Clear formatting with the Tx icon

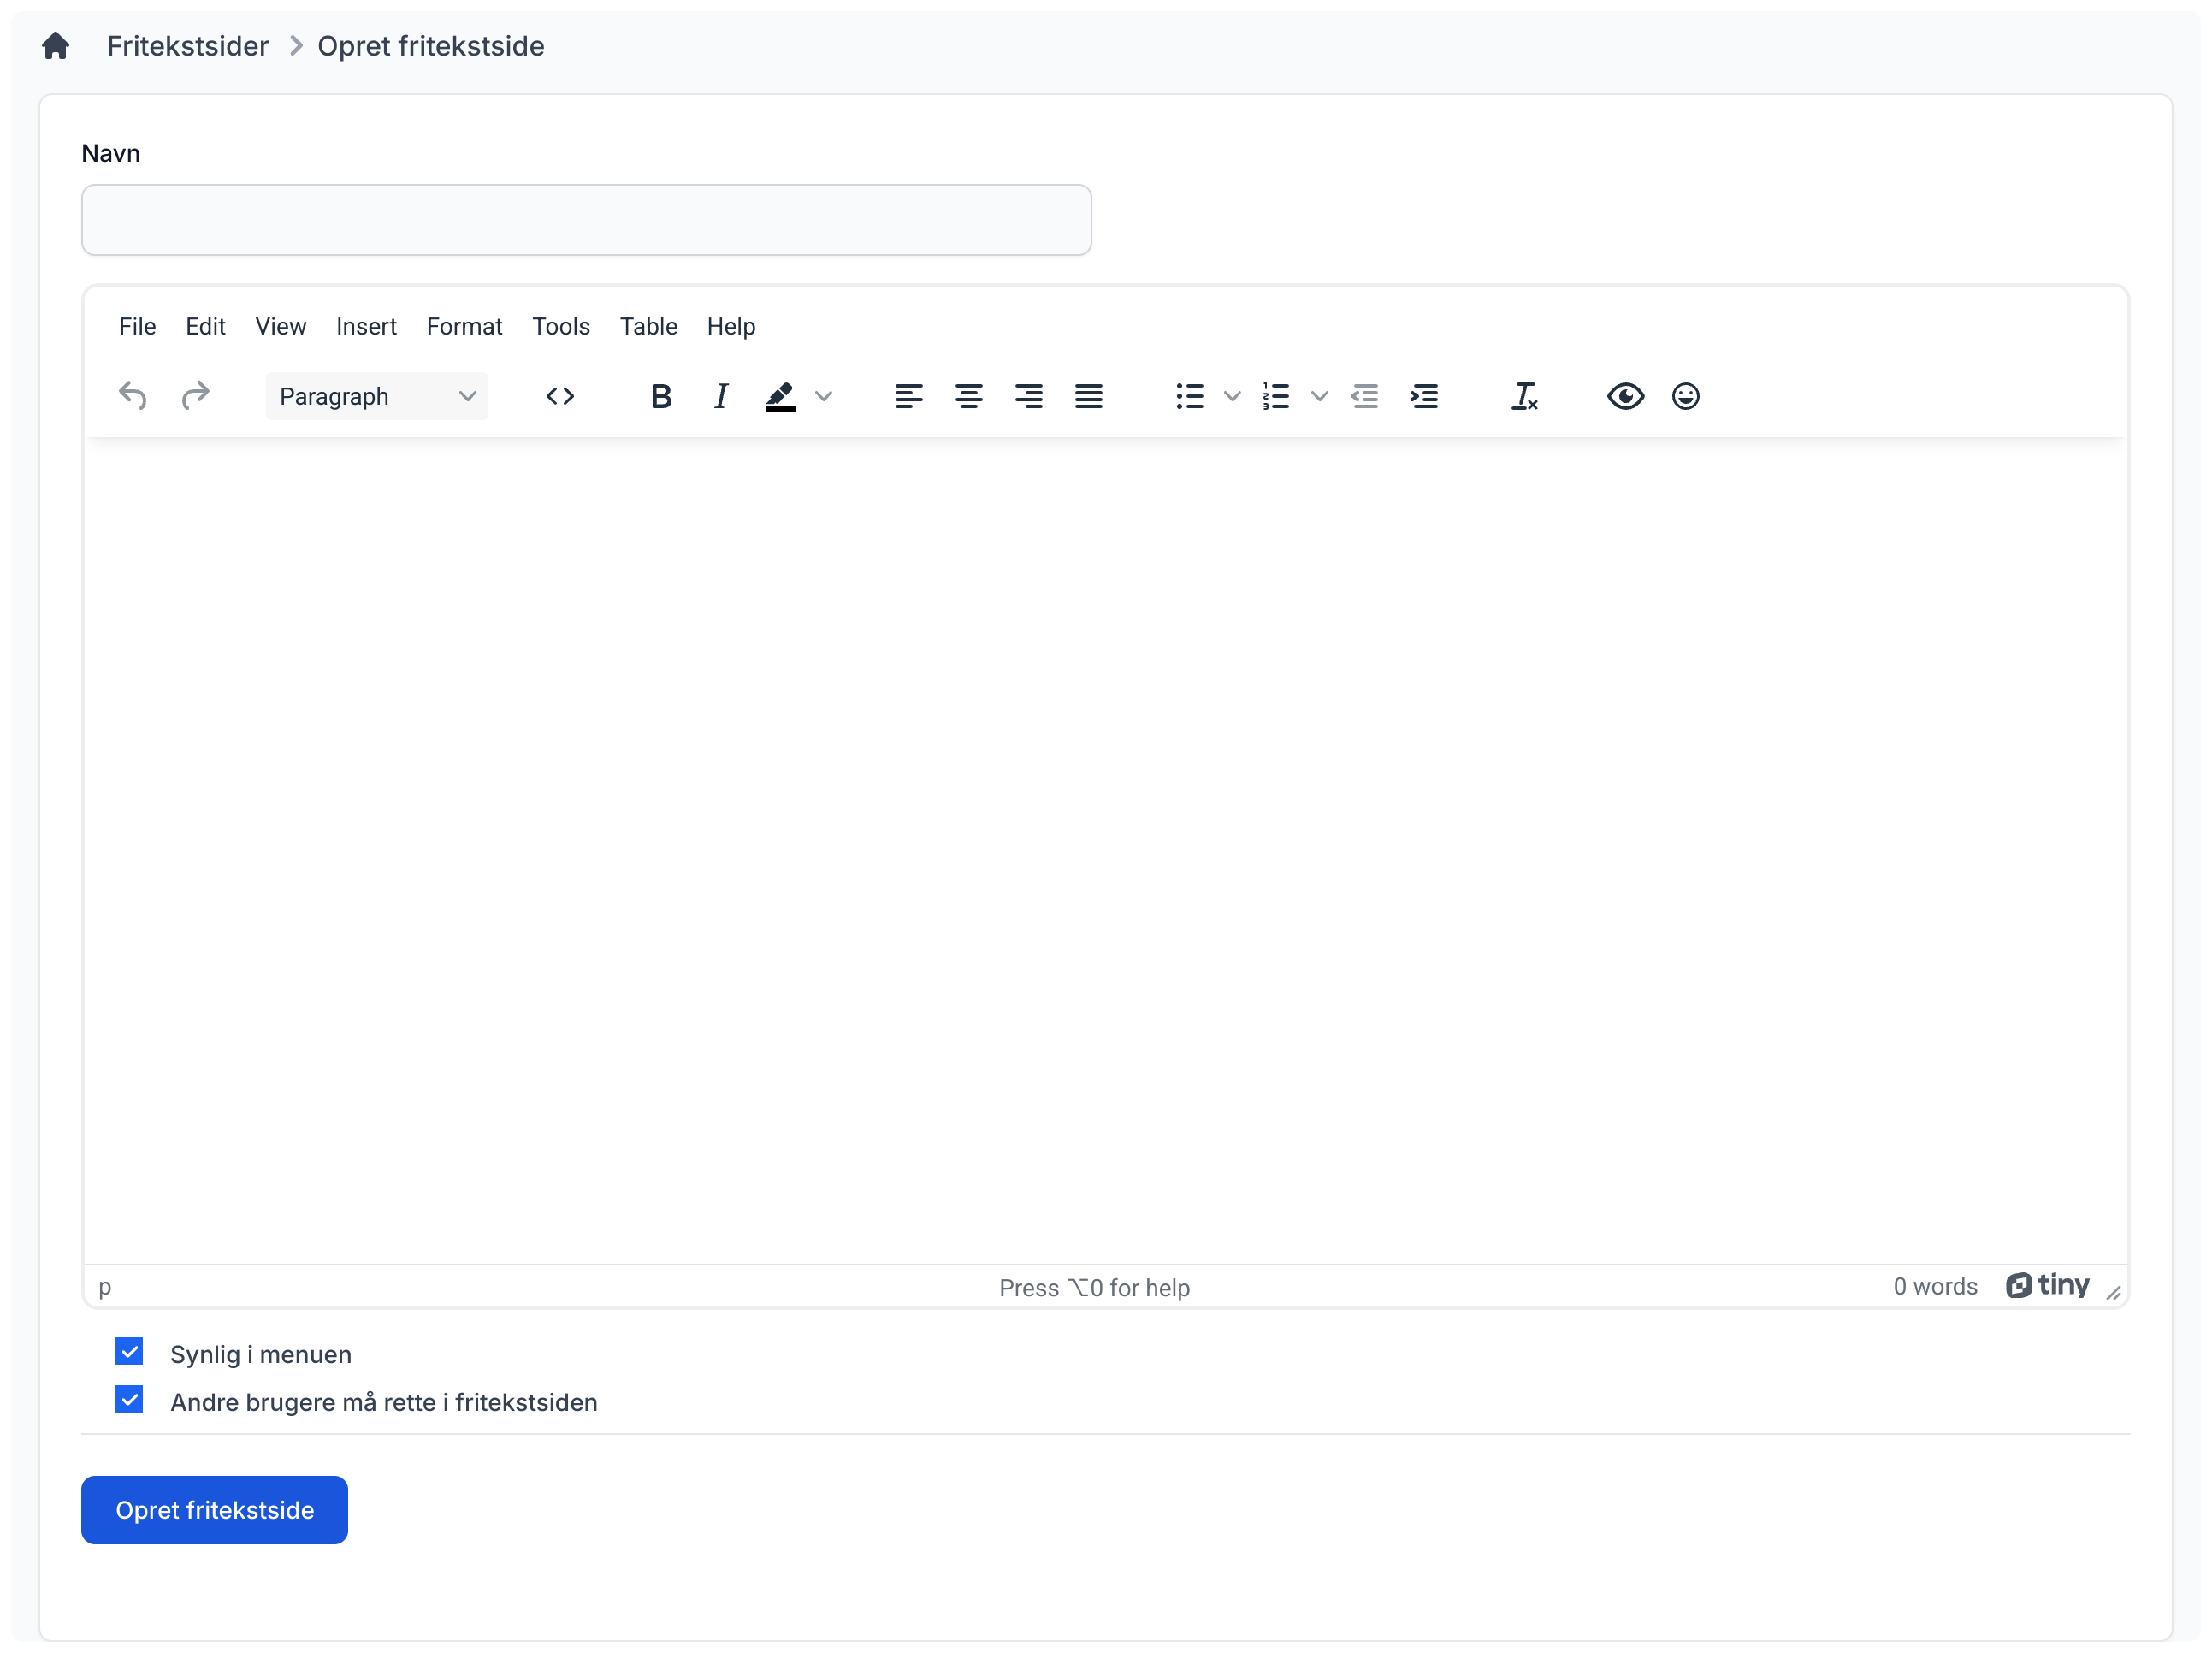[x=1523, y=396]
